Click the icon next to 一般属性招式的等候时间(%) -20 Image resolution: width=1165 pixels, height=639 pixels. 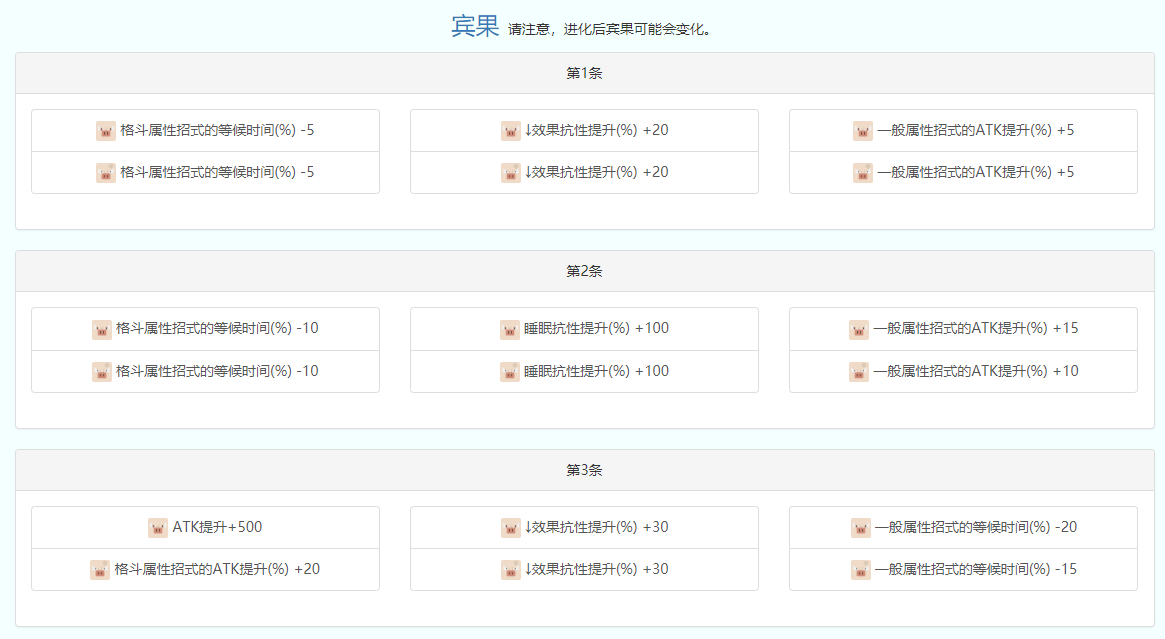coord(861,527)
